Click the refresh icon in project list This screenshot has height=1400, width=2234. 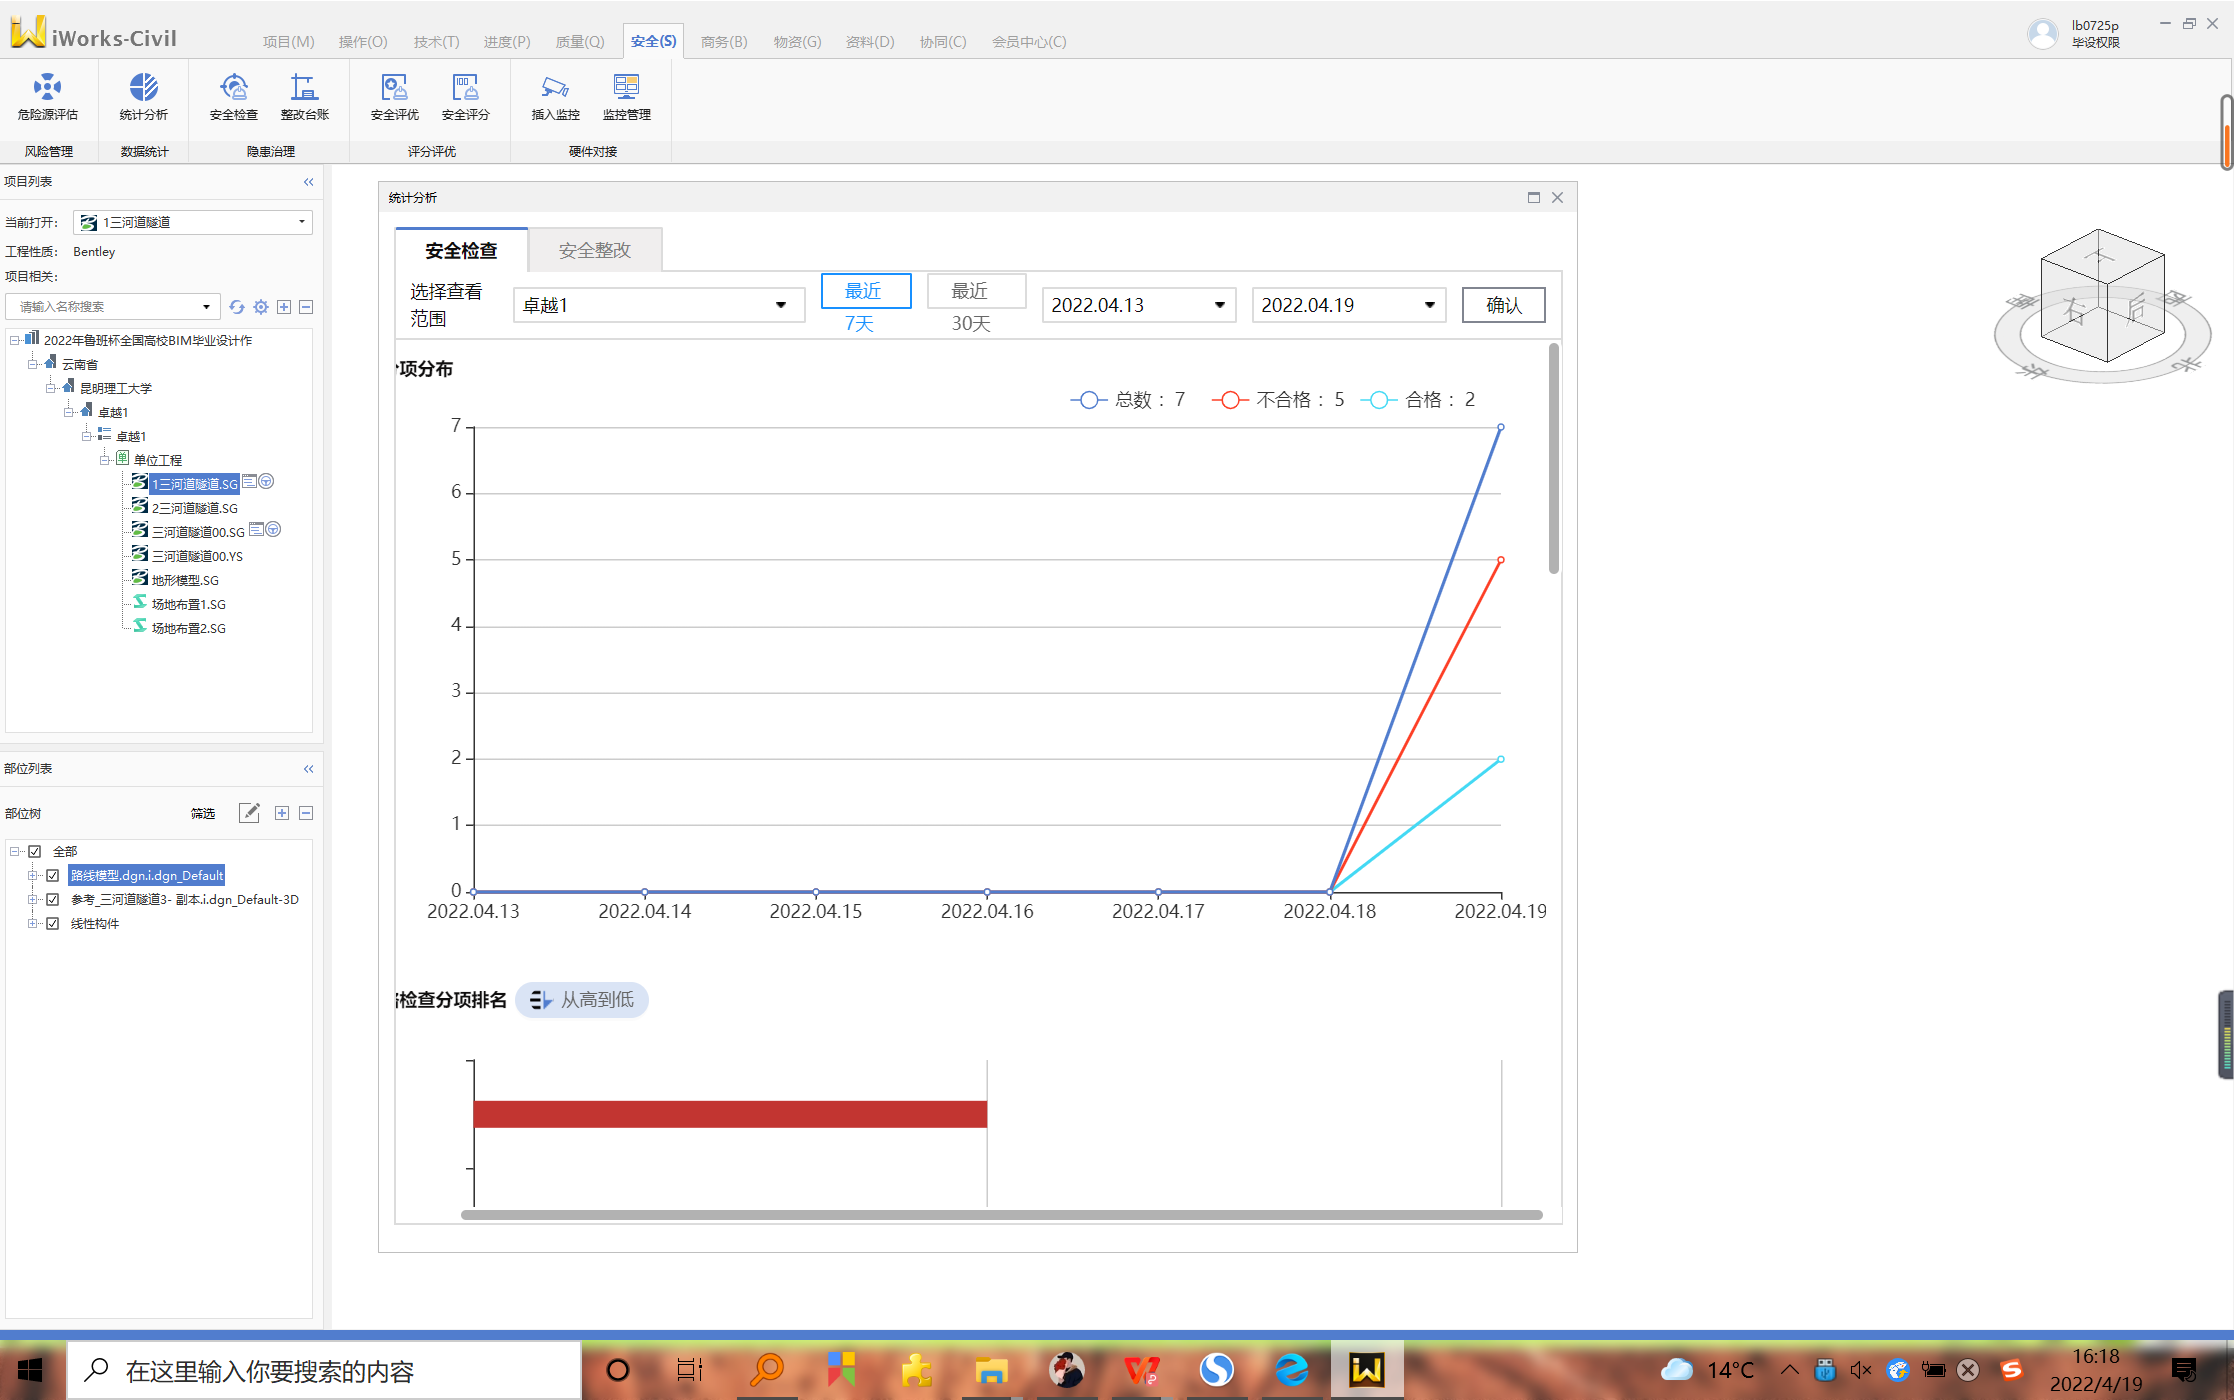click(x=237, y=307)
